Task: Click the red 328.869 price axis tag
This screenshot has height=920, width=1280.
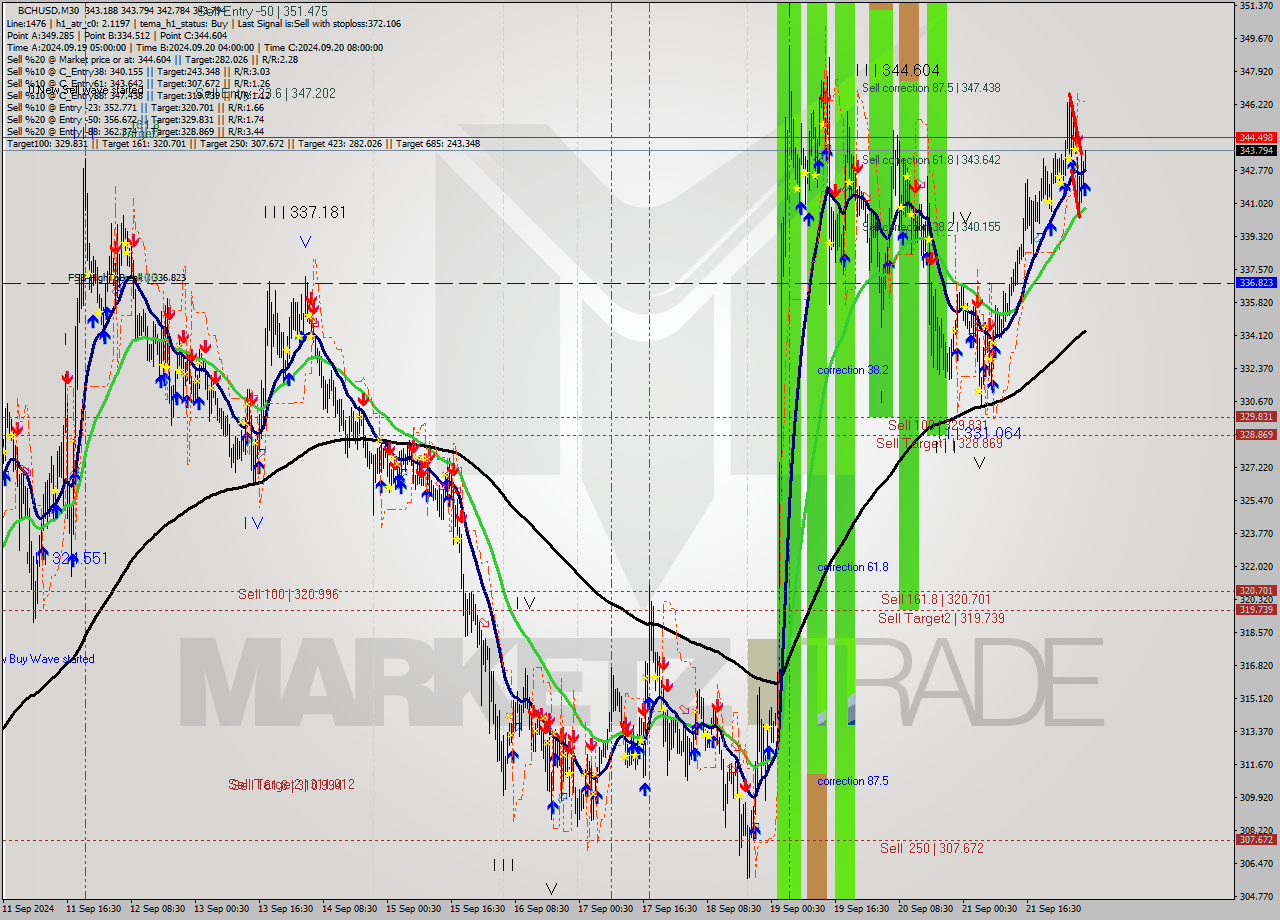Action: [x=1256, y=435]
